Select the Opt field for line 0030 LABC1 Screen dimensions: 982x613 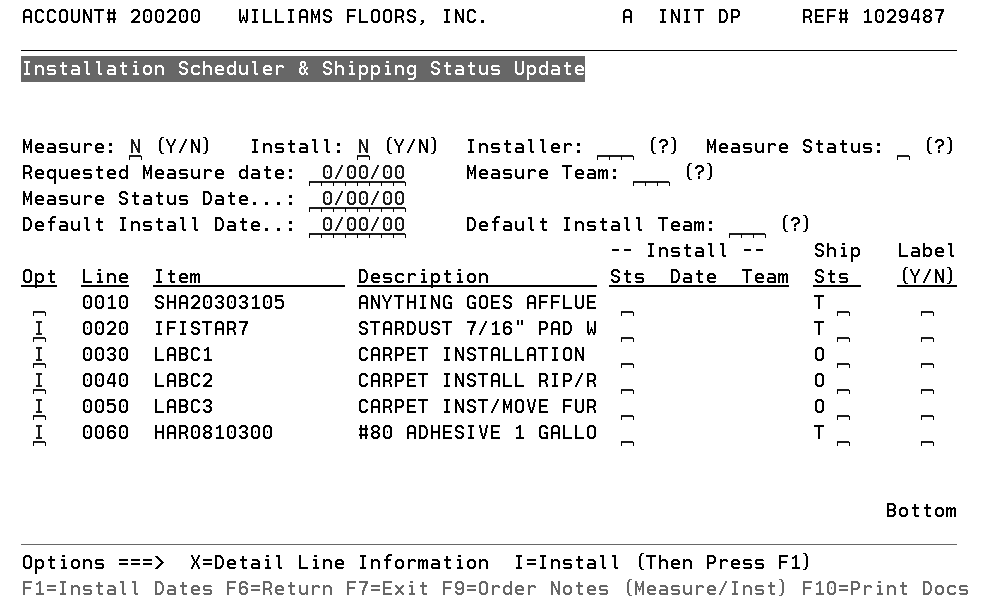(x=37, y=355)
